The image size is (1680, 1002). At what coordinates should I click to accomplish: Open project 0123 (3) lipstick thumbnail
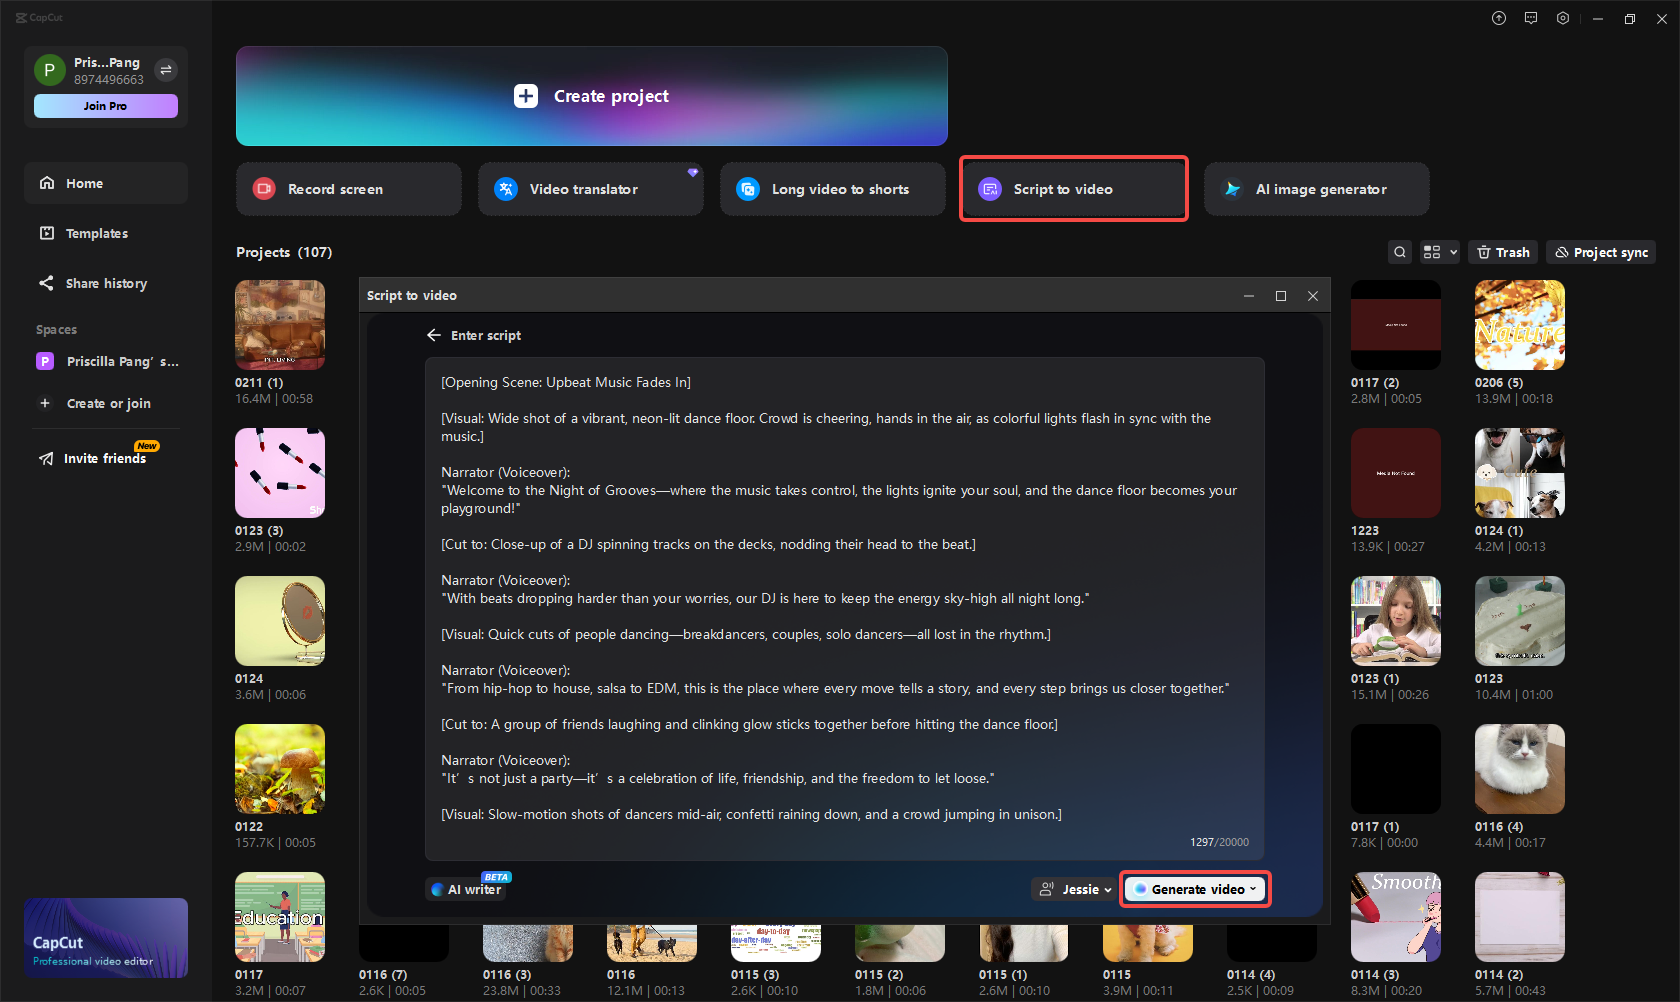280,473
